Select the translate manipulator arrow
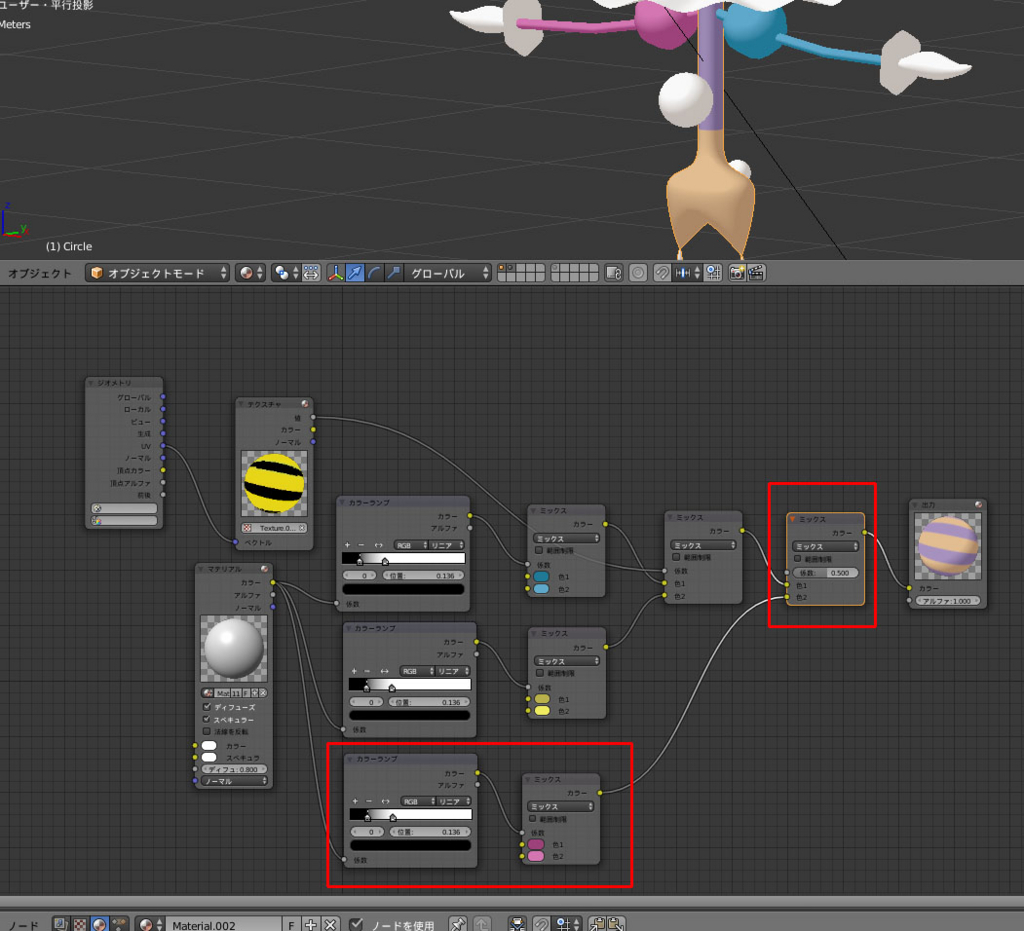 tap(355, 273)
